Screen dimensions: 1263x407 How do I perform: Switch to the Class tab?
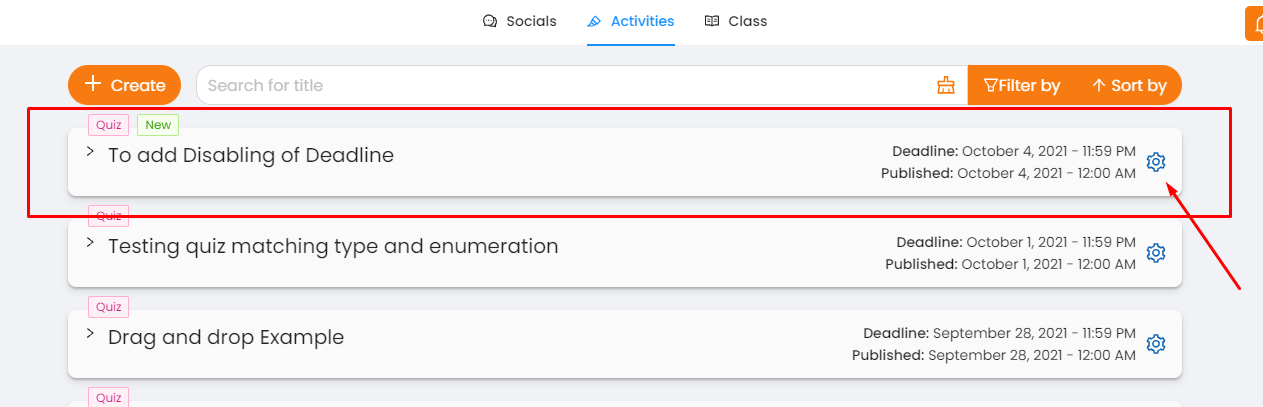[x=736, y=21]
